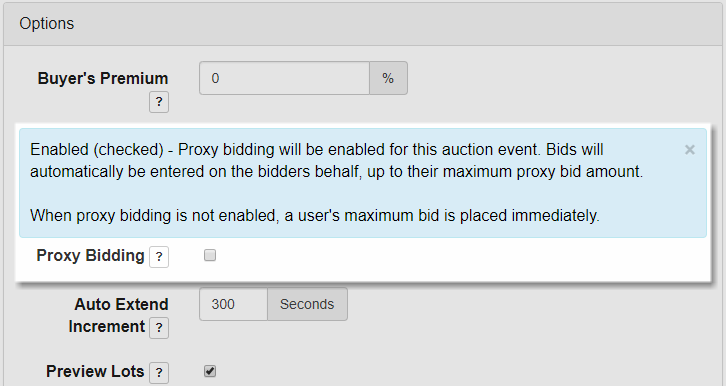Click the Seconds unit addon
The width and height of the screenshot is (726, 386).
click(x=307, y=304)
